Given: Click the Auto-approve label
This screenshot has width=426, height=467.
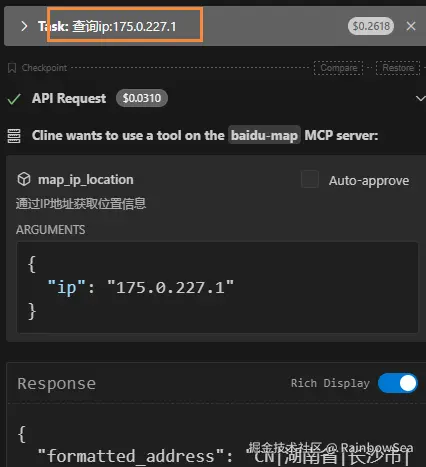Looking at the screenshot, I should [369, 181].
